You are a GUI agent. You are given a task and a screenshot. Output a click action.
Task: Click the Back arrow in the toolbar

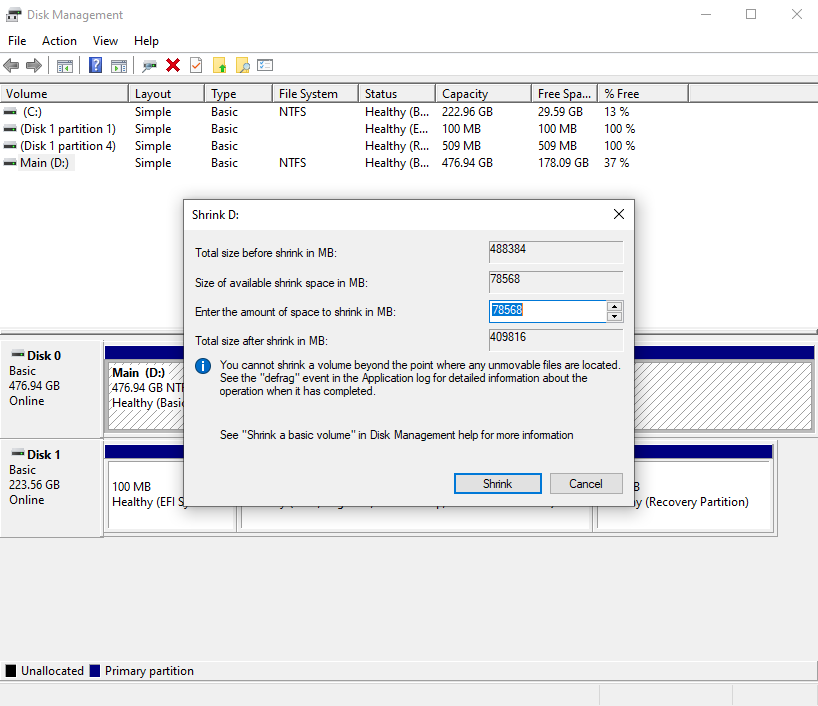[12, 66]
